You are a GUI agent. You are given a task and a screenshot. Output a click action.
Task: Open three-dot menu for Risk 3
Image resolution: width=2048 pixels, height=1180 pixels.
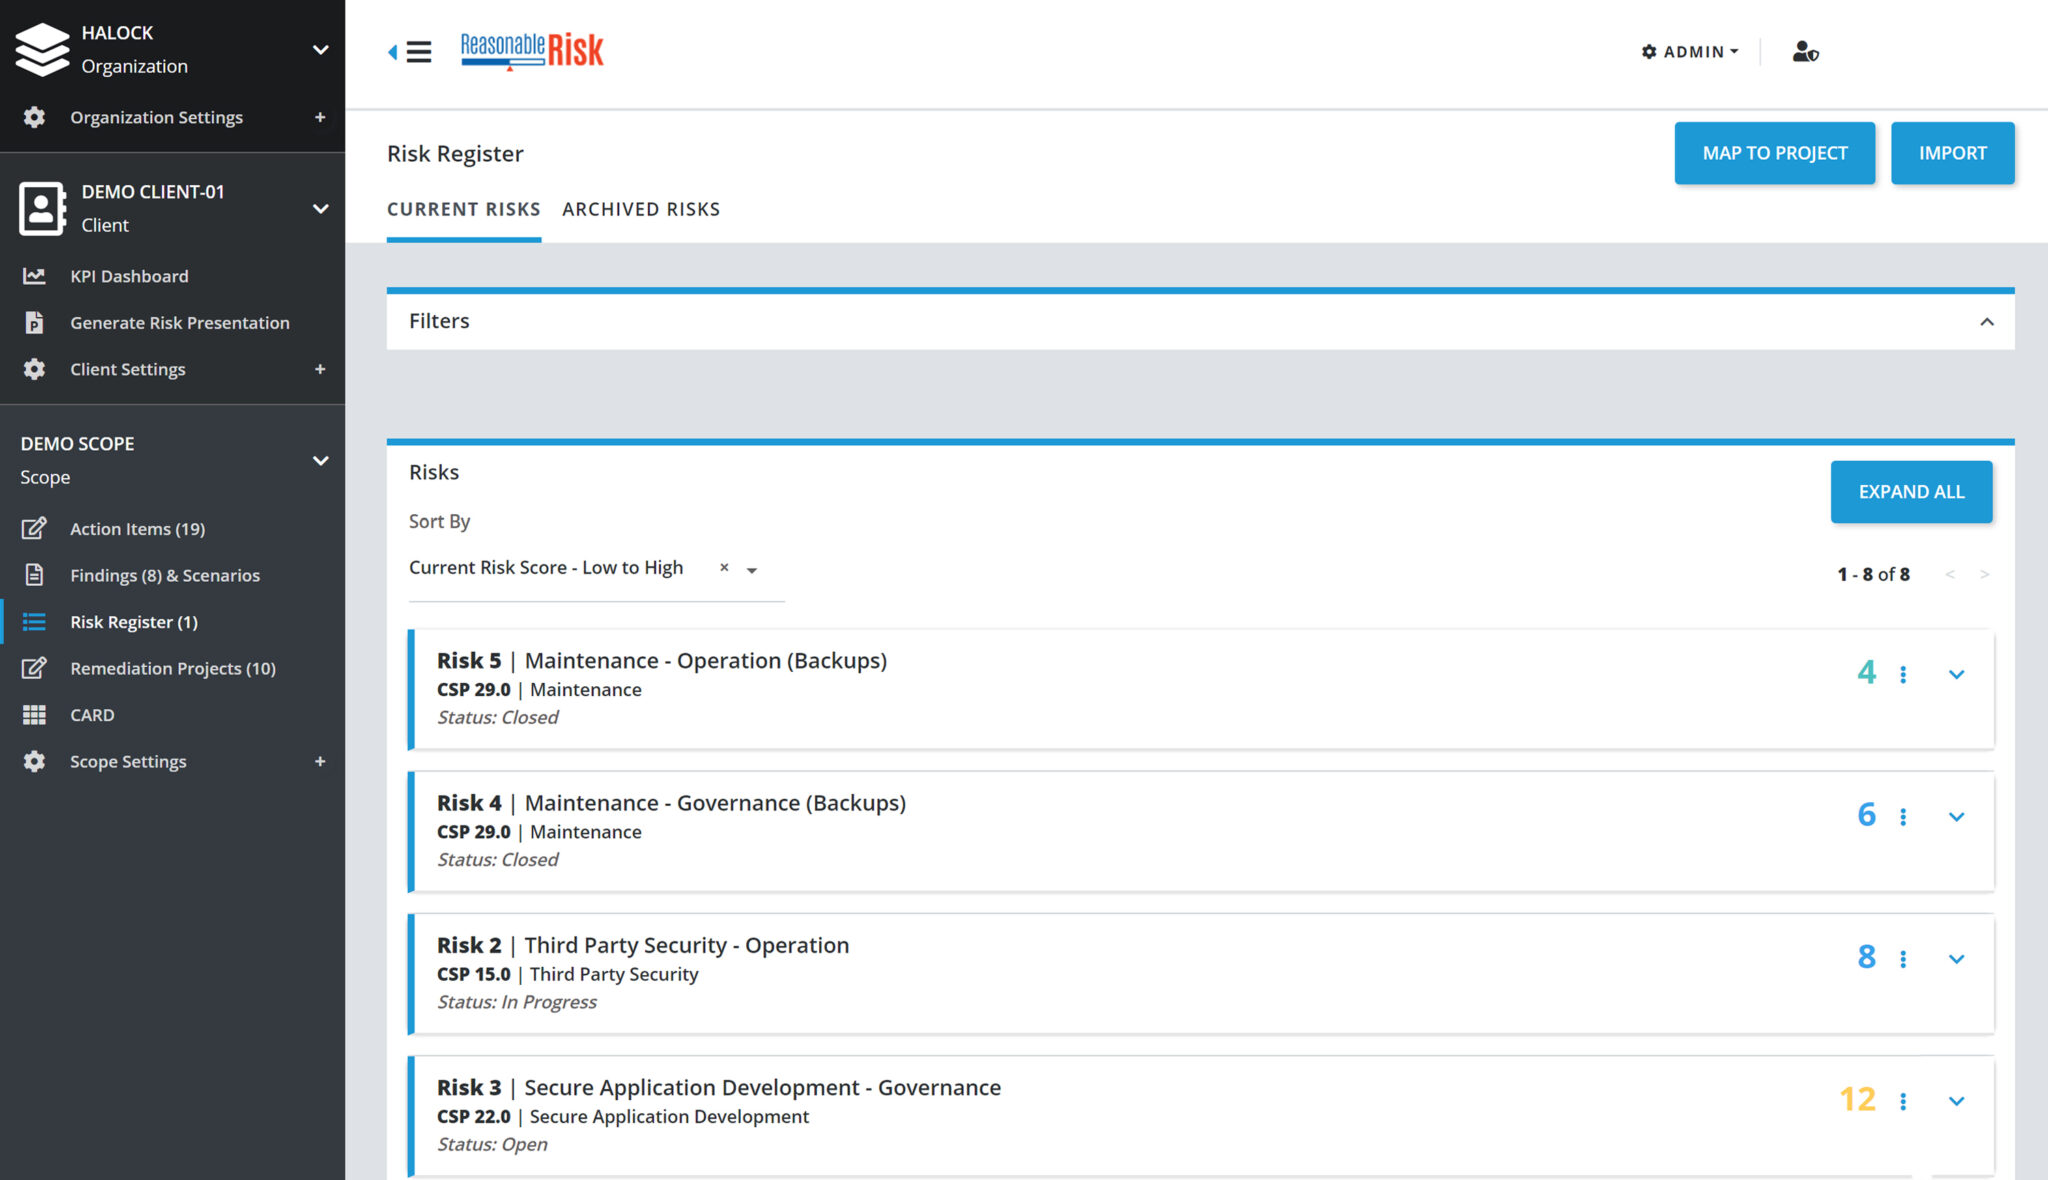1903,1101
